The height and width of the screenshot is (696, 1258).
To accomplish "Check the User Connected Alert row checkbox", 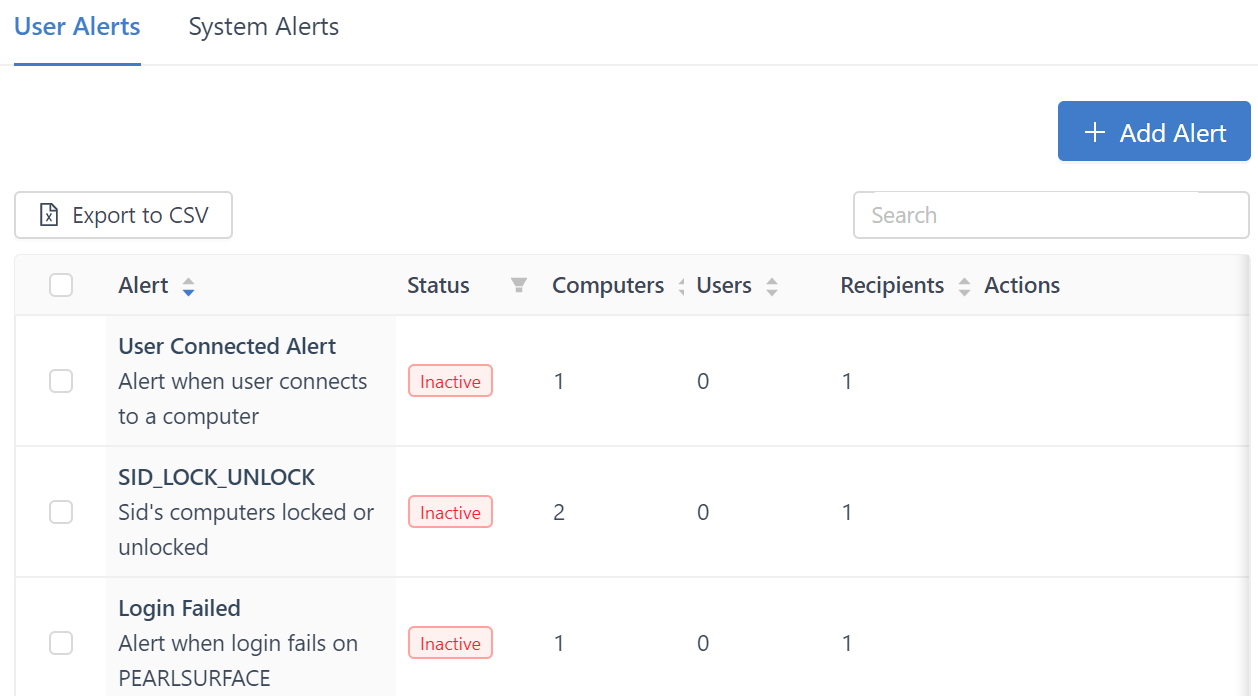I will pyautogui.click(x=61, y=381).
